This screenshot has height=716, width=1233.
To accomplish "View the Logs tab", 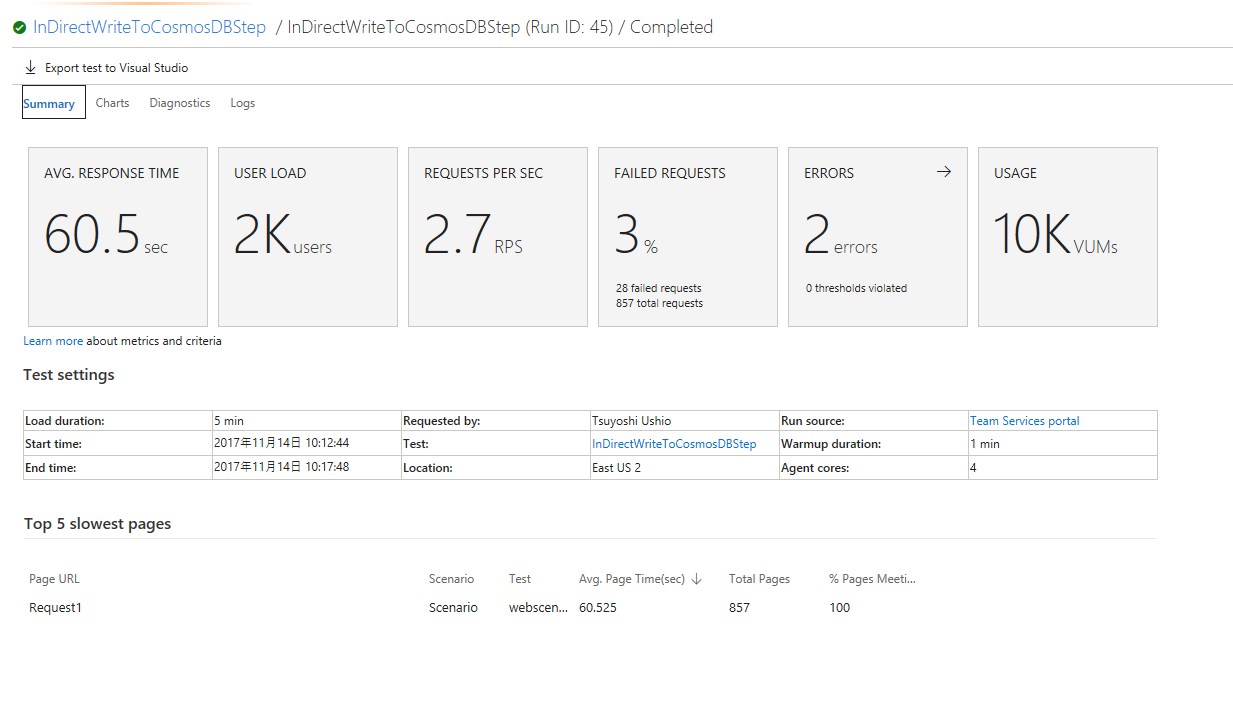I will coord(242,102).
